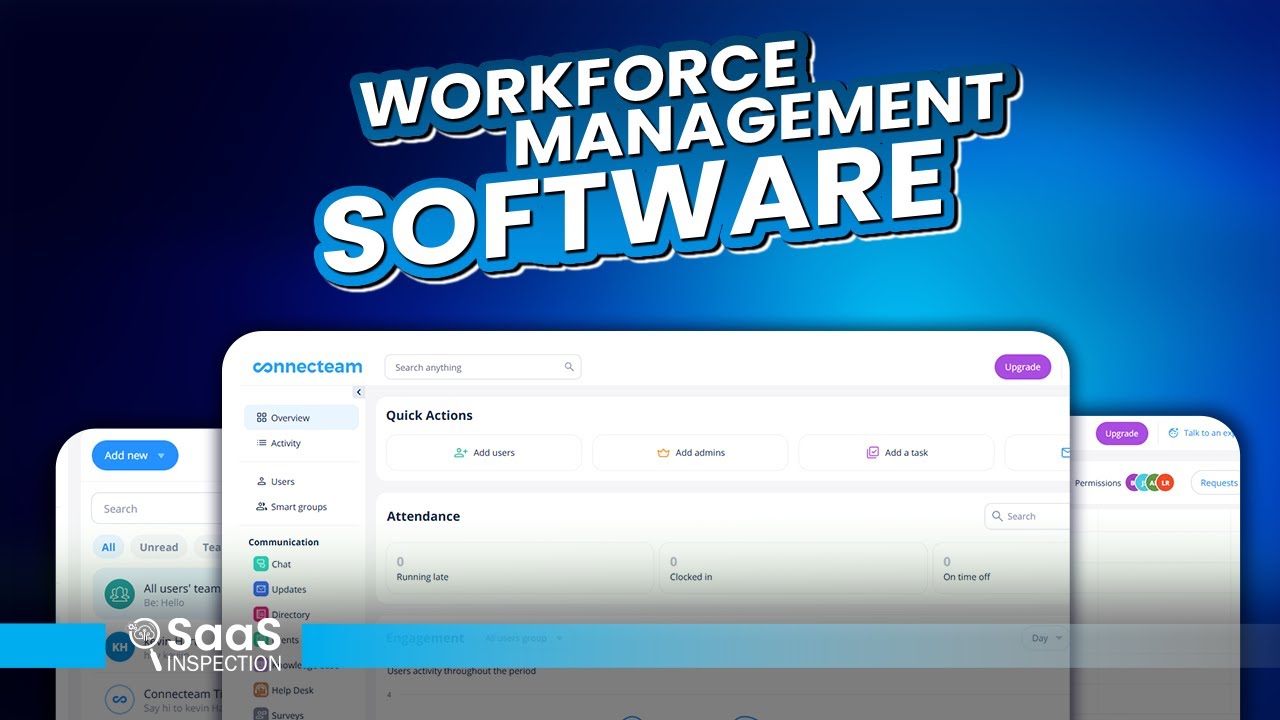Viewport: 1280px width, 720px height.
Task: Open the Day period dropdown
Action: [x=1045, y=638]
